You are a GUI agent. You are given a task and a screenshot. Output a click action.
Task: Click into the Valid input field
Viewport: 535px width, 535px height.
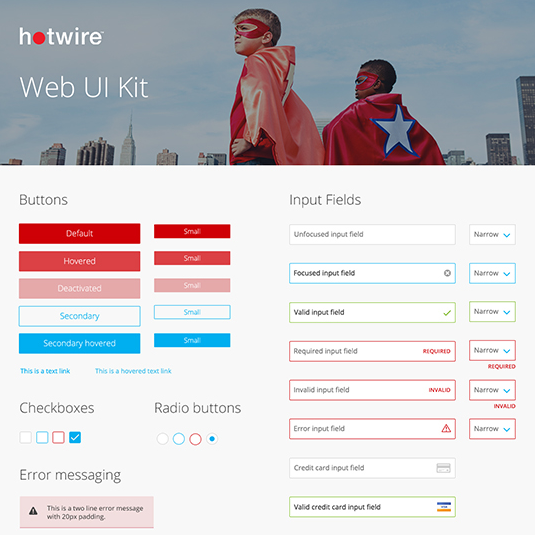pos(372,312)
